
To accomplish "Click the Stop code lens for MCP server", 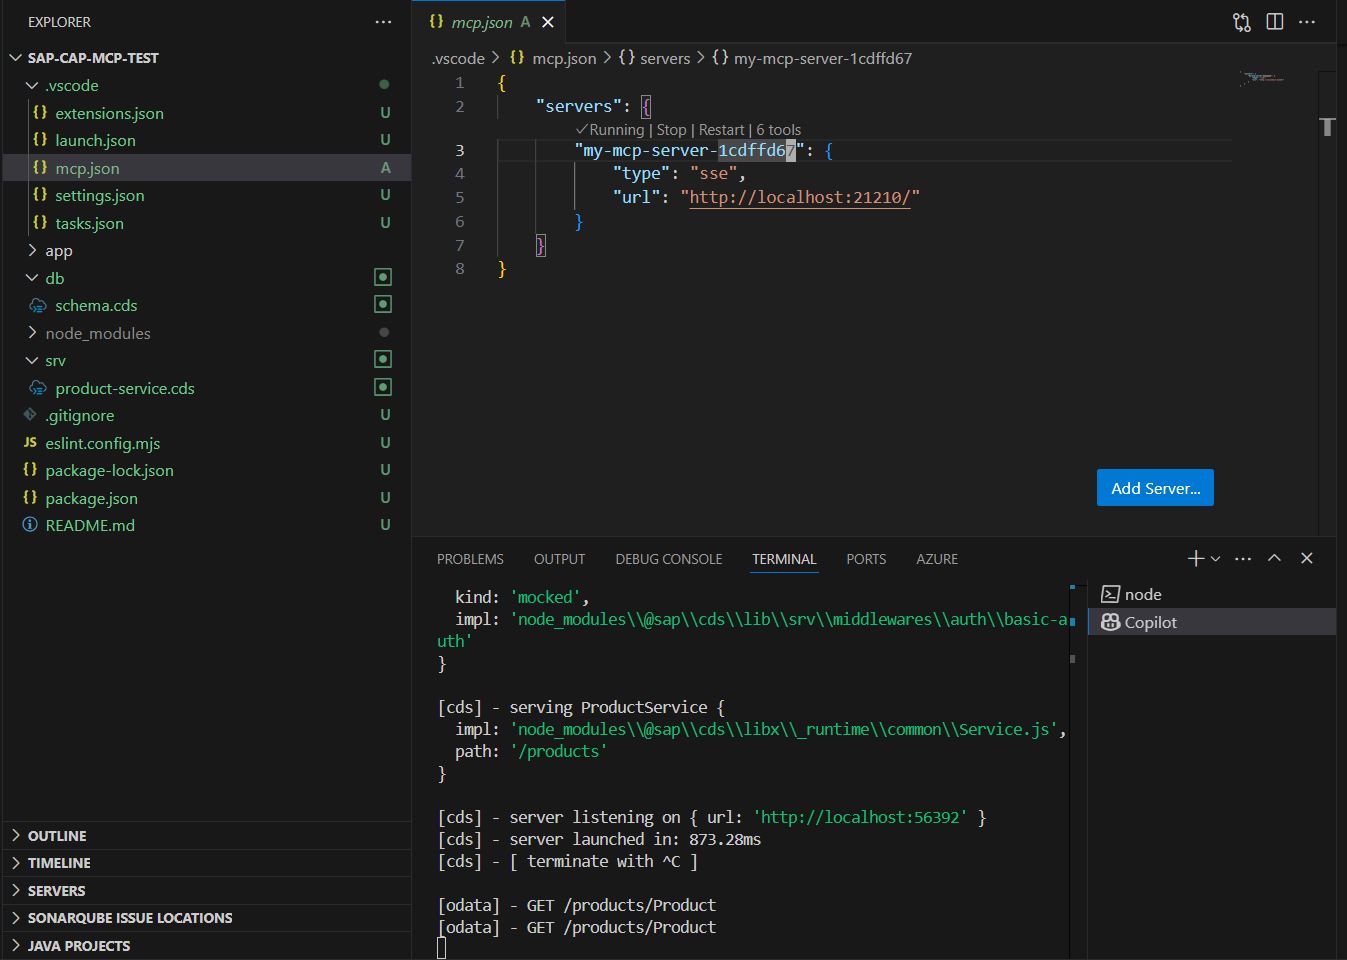I will click(671, 130).
